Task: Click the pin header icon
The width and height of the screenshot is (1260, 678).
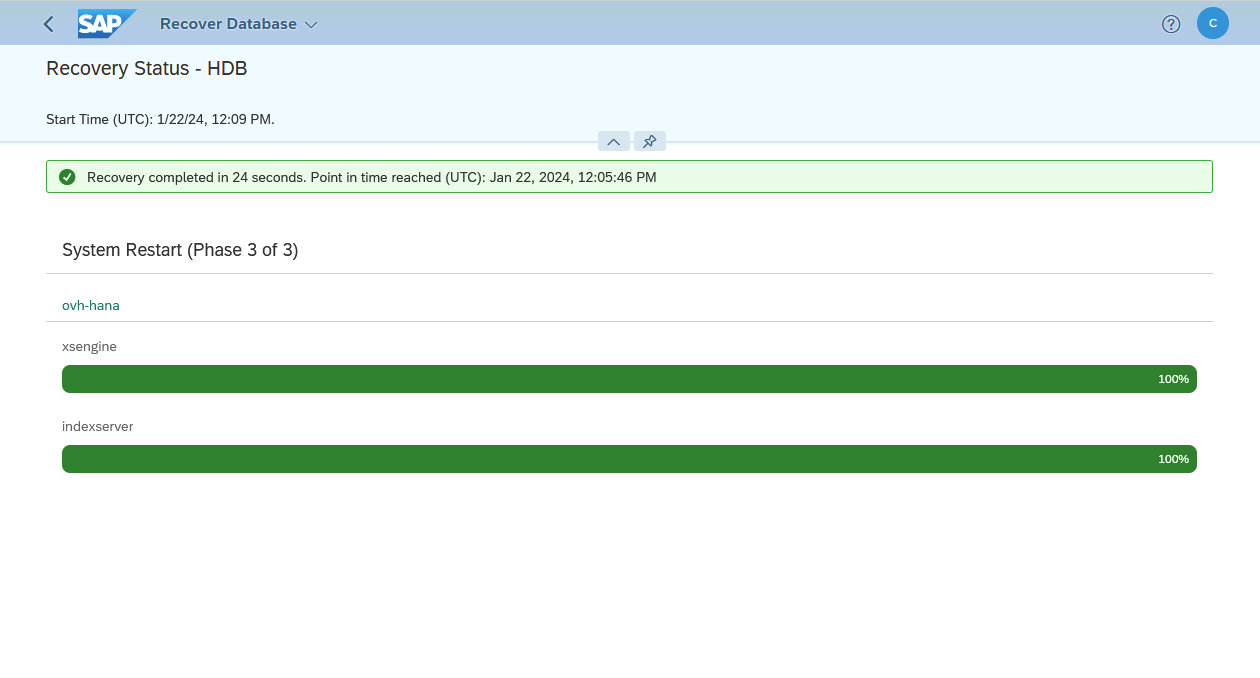Action: pos(649,141)
